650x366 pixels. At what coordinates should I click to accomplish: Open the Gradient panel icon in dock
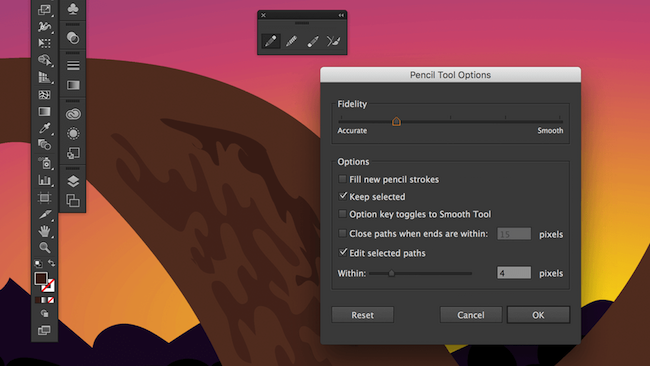click(73, 85)
